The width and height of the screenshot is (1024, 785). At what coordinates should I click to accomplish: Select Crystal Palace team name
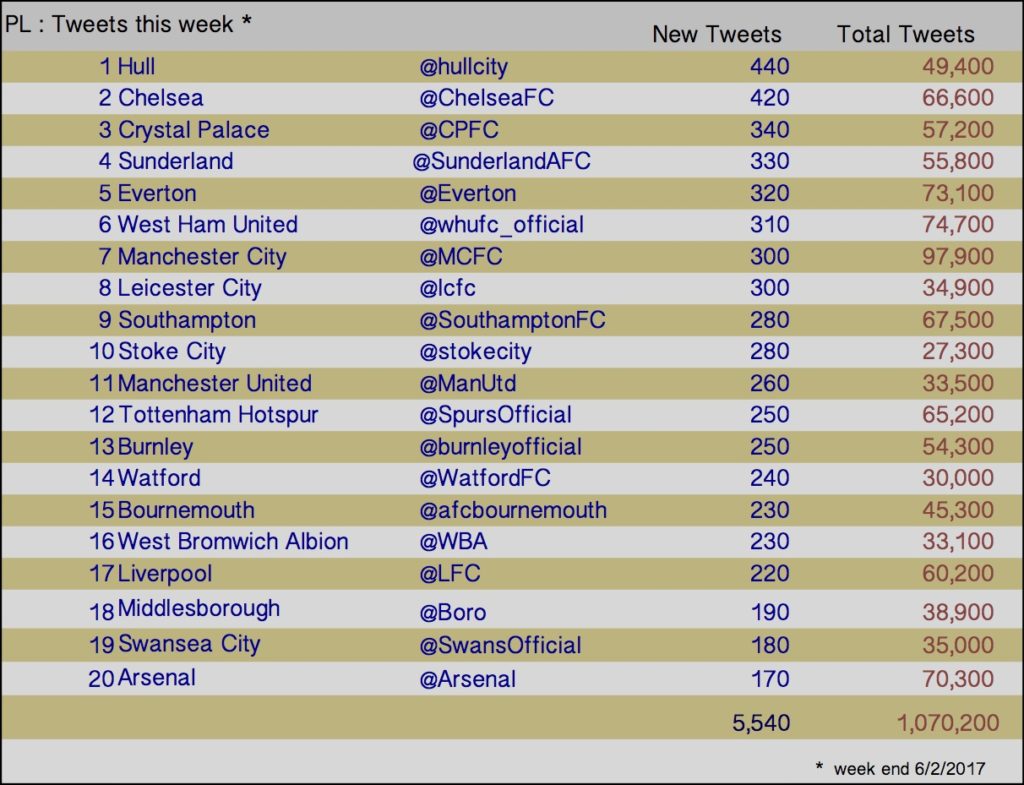[193, 130]
